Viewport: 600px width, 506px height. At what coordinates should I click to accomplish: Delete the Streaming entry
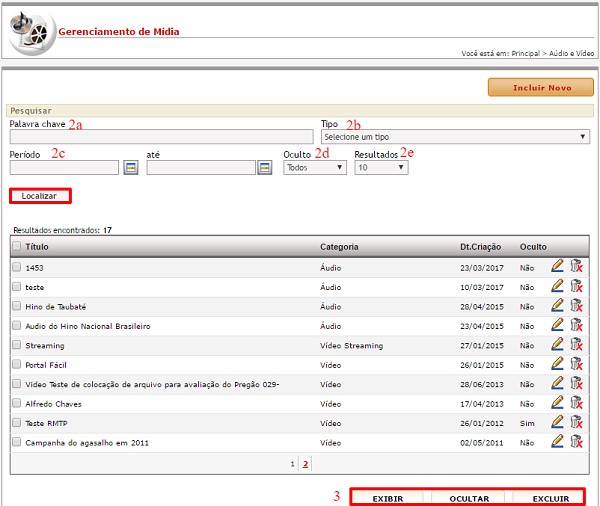tap(576, 344)
